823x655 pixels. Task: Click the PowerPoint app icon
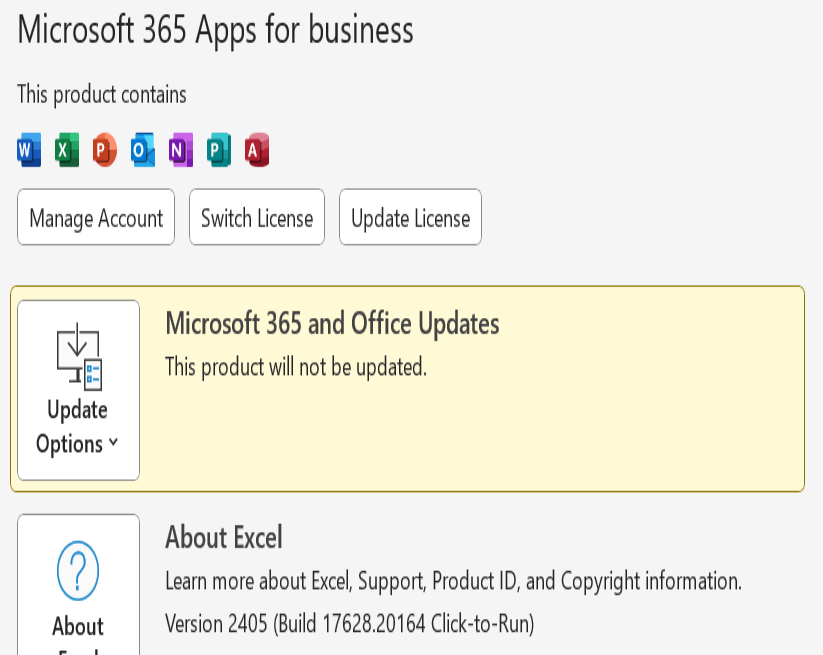click(104, 151)
